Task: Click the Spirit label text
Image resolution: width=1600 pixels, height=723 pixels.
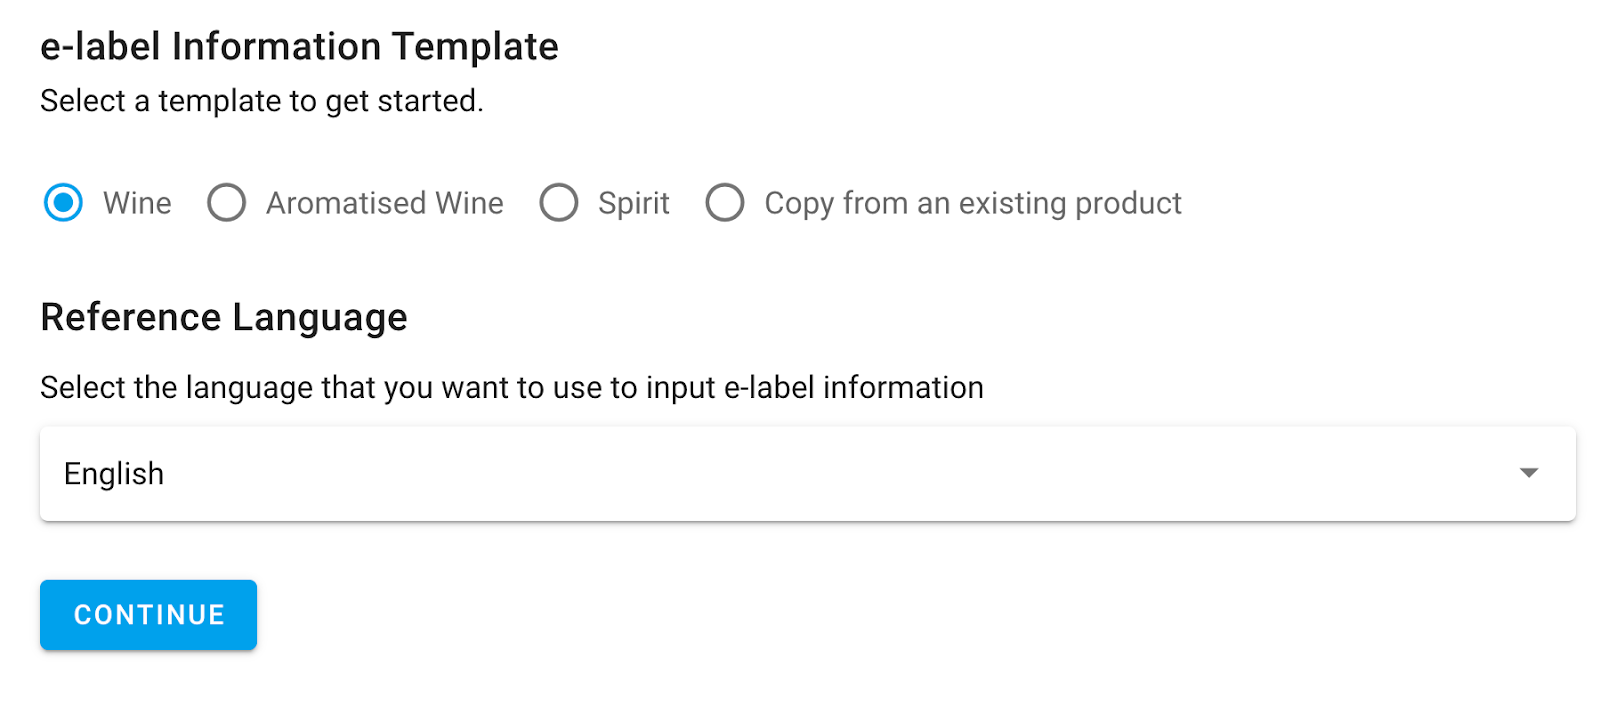Action: (633, 203)
